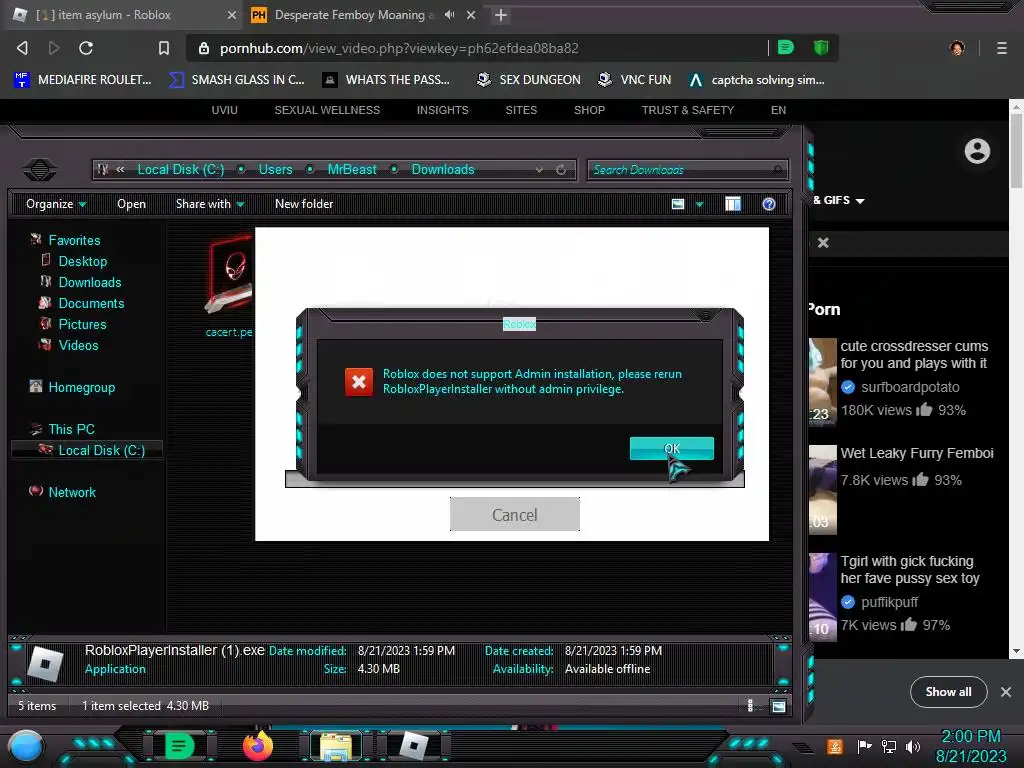Open Roblox icon on the taskbar
The width and height of the screenshot is (1024, 768).
[414, 746]
